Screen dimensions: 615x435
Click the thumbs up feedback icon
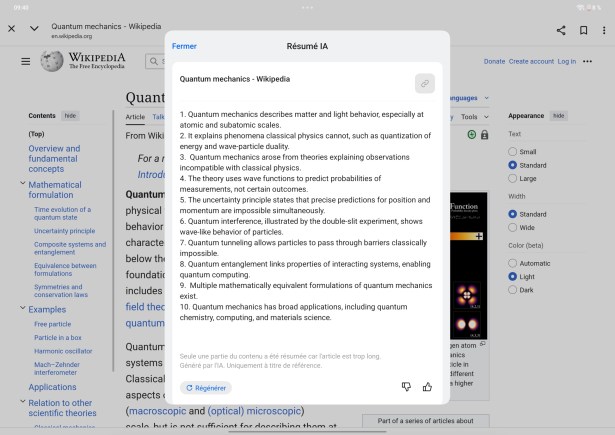click(x=427, y=387)
